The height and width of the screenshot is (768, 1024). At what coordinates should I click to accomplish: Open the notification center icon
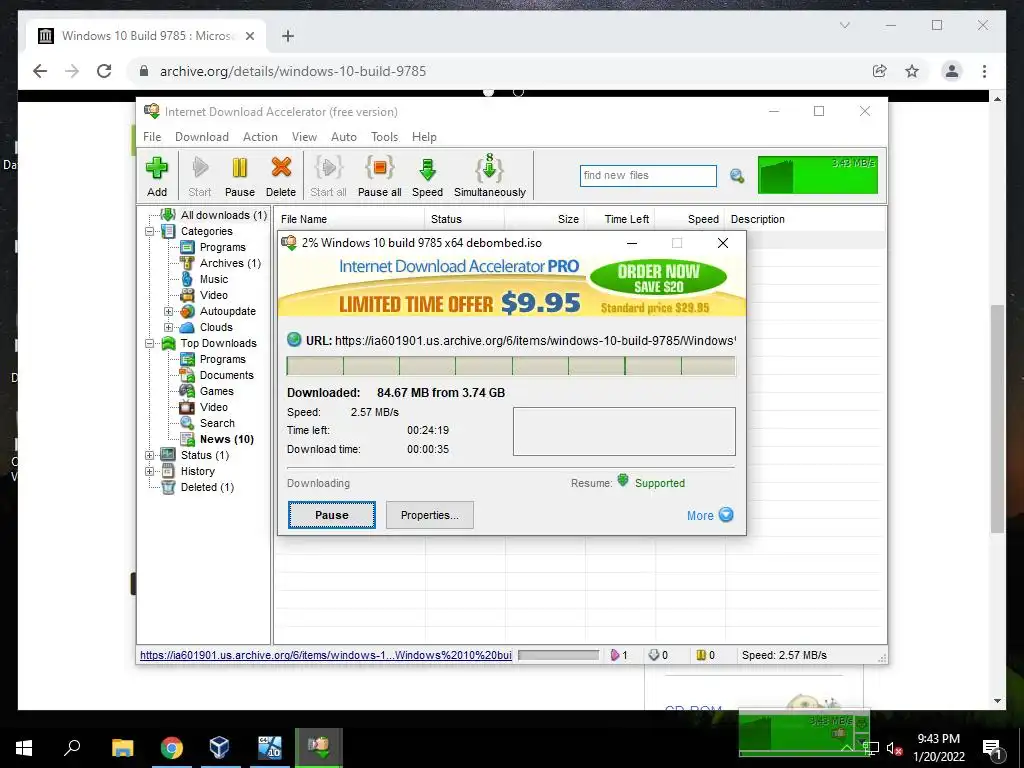pos(992,748)
